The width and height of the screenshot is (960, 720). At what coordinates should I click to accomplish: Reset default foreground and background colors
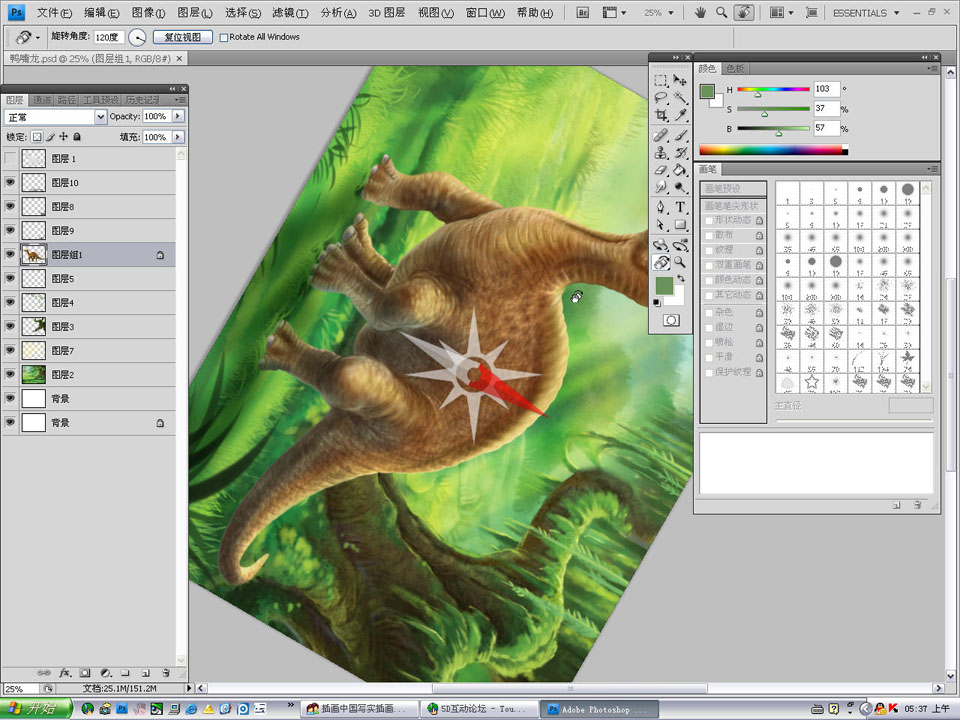coord(656,302)
